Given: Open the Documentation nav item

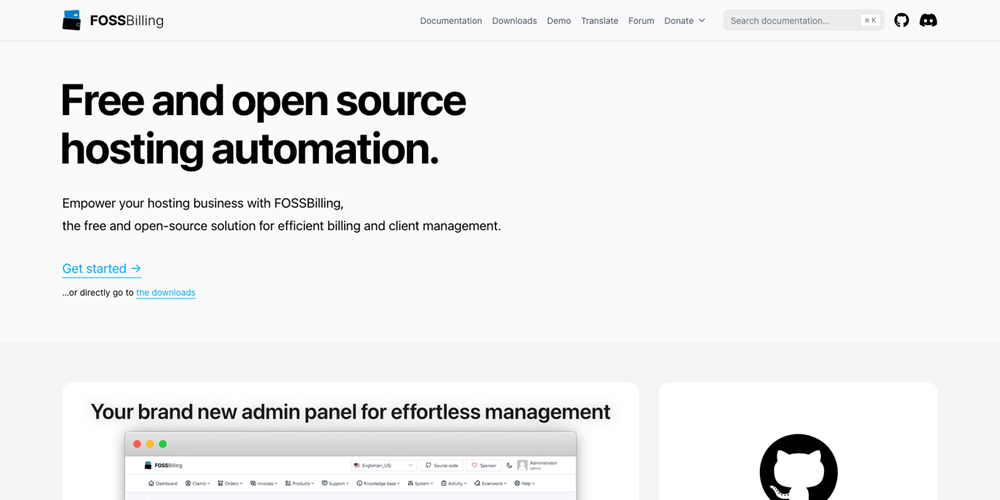Looking at the screenshot, I should pos(451,20).
